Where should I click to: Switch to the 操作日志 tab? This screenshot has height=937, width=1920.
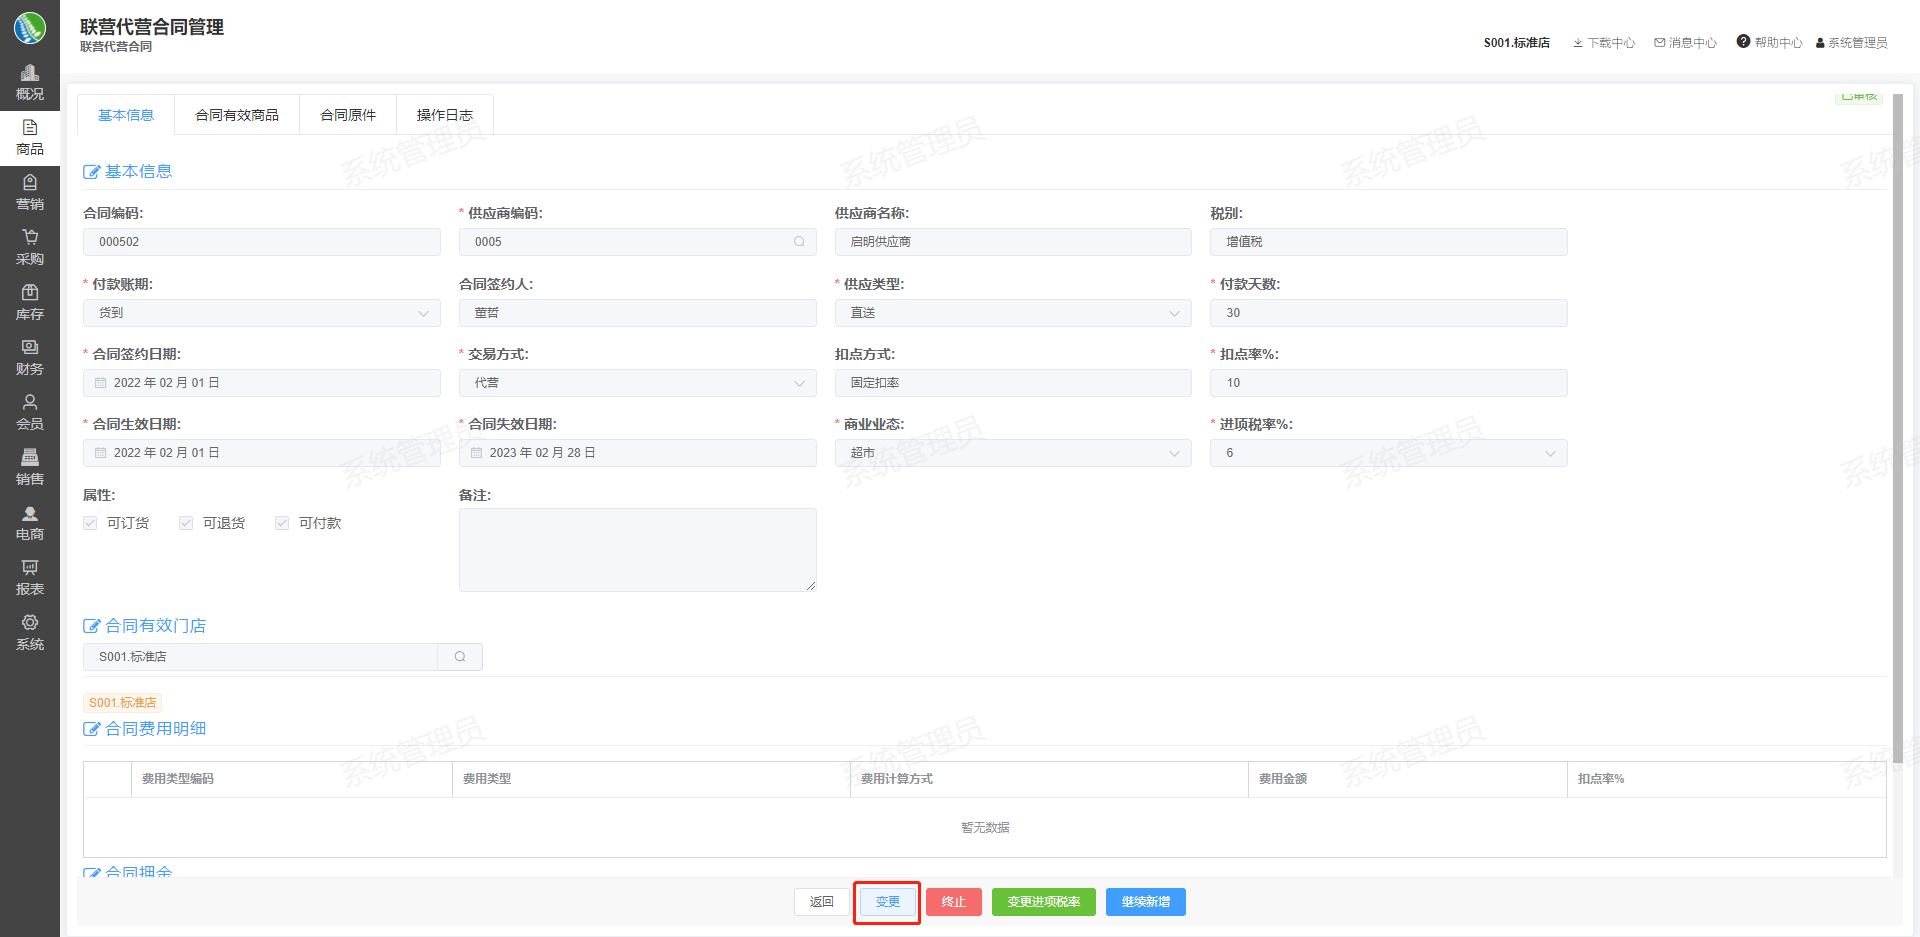[445, 115]
